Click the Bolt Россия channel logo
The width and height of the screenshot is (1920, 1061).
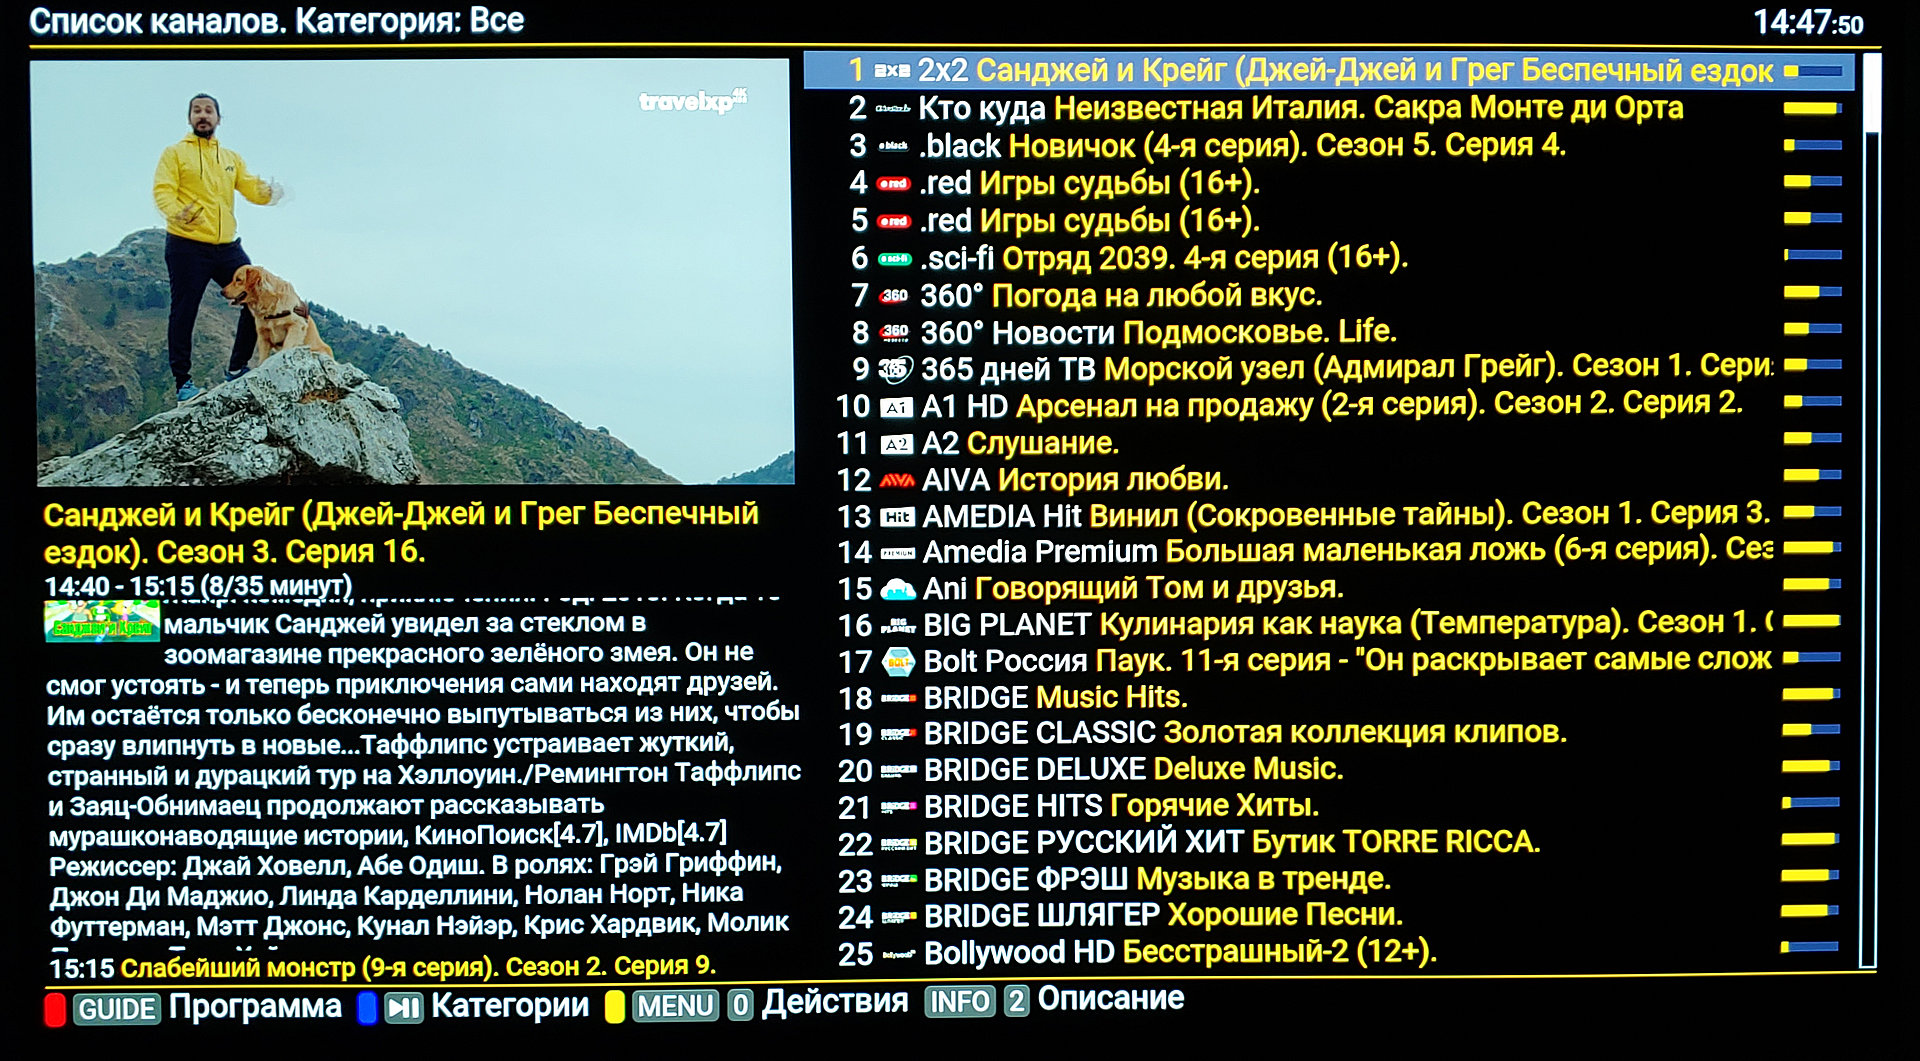[898, 661]
